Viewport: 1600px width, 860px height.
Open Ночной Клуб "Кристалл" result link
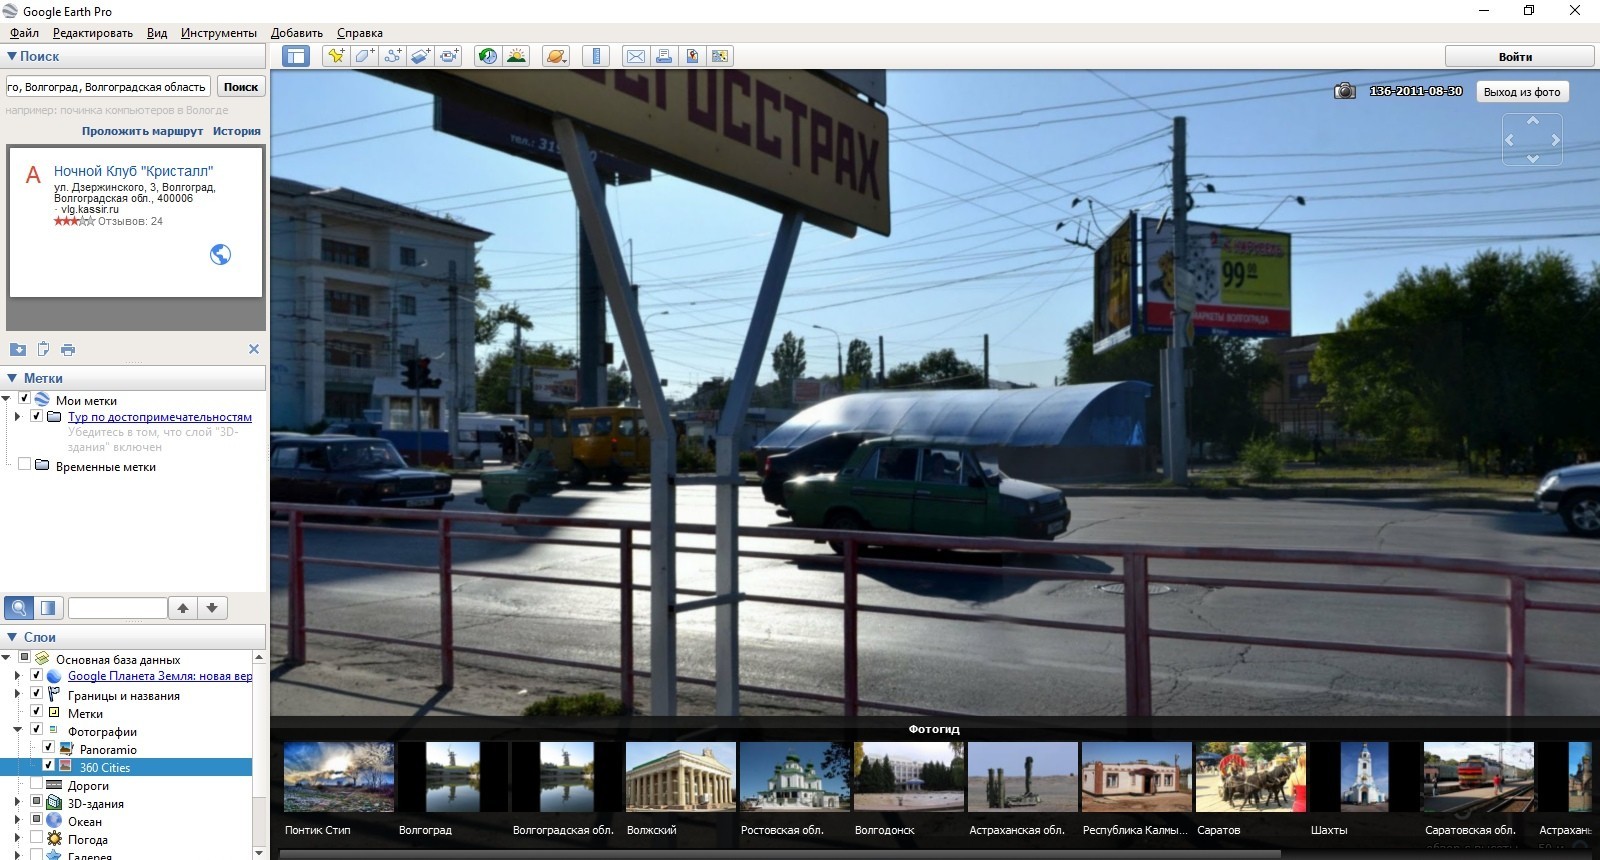pyautogui.click(x=133, y=171)
